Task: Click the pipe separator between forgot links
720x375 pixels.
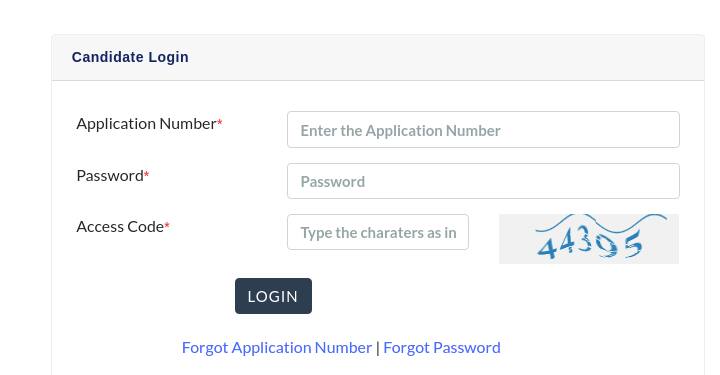Action: (x=377, y=348)
